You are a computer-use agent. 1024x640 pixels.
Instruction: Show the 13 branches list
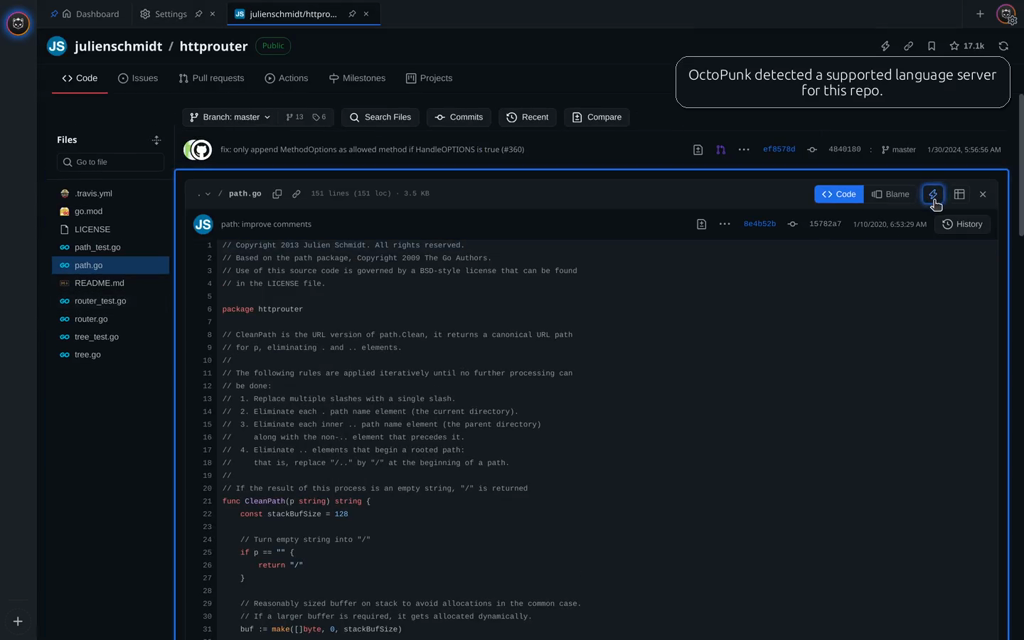pyautogui.click(x=295, y=117)
